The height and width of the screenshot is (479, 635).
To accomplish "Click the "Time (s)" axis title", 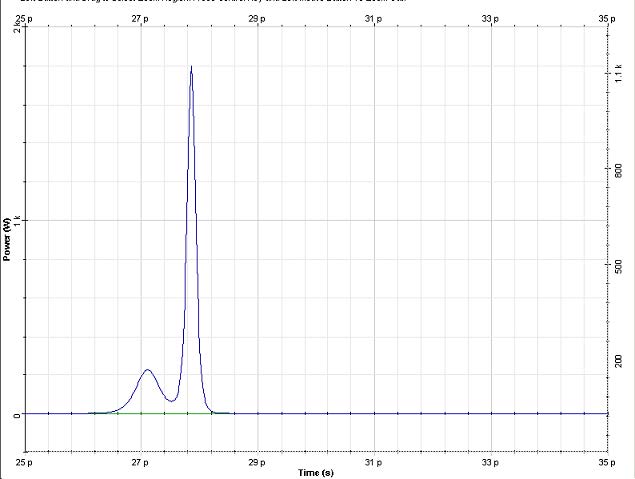I will click(x=316, y=473).
